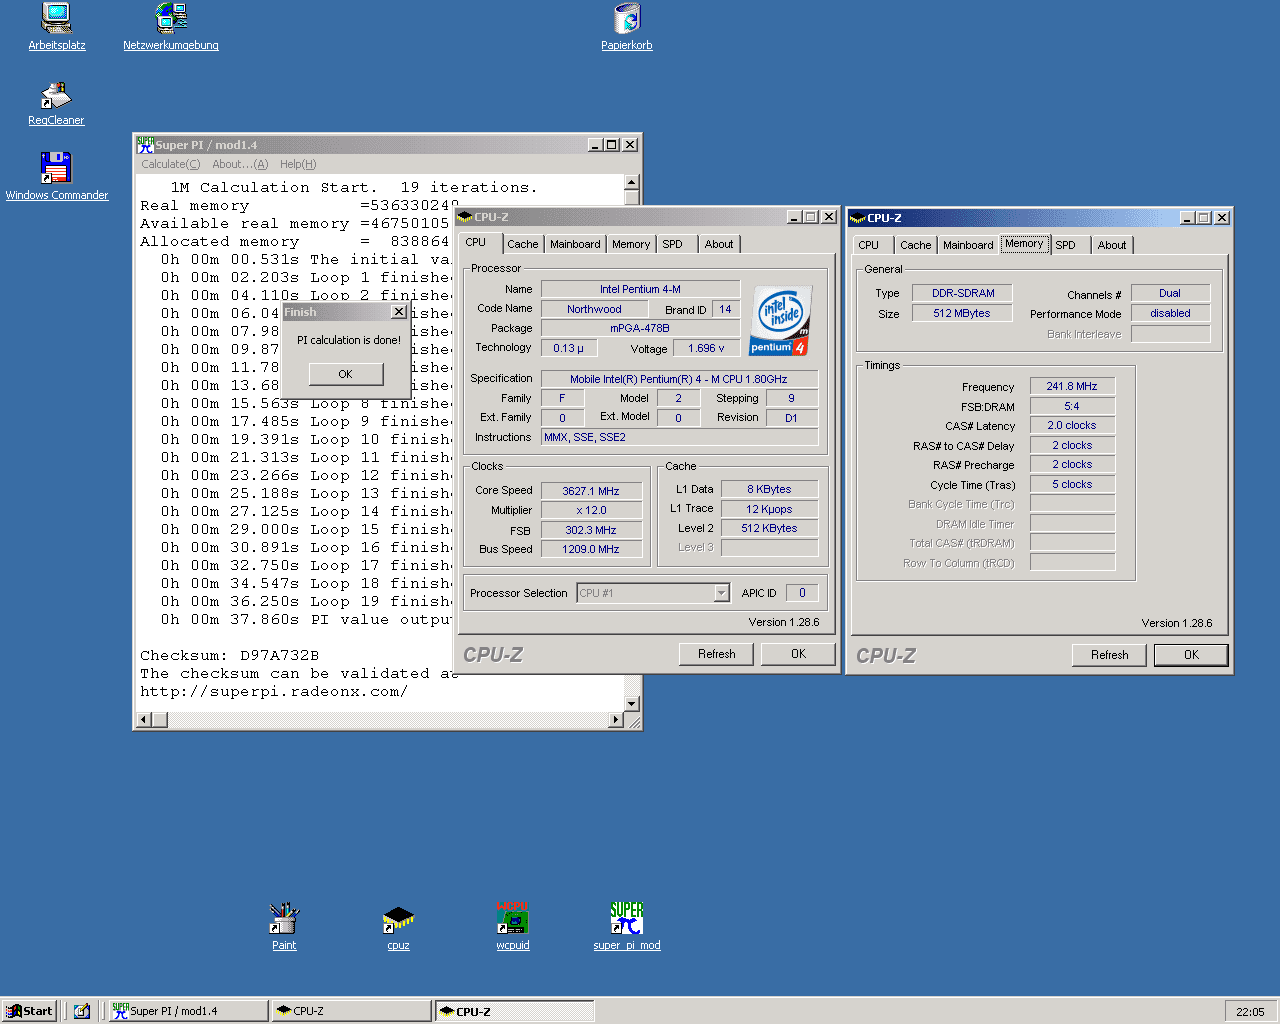The image size is (1280, 1024).
Task: Click OK in the Finish dialog
Action: pos(345,374)
